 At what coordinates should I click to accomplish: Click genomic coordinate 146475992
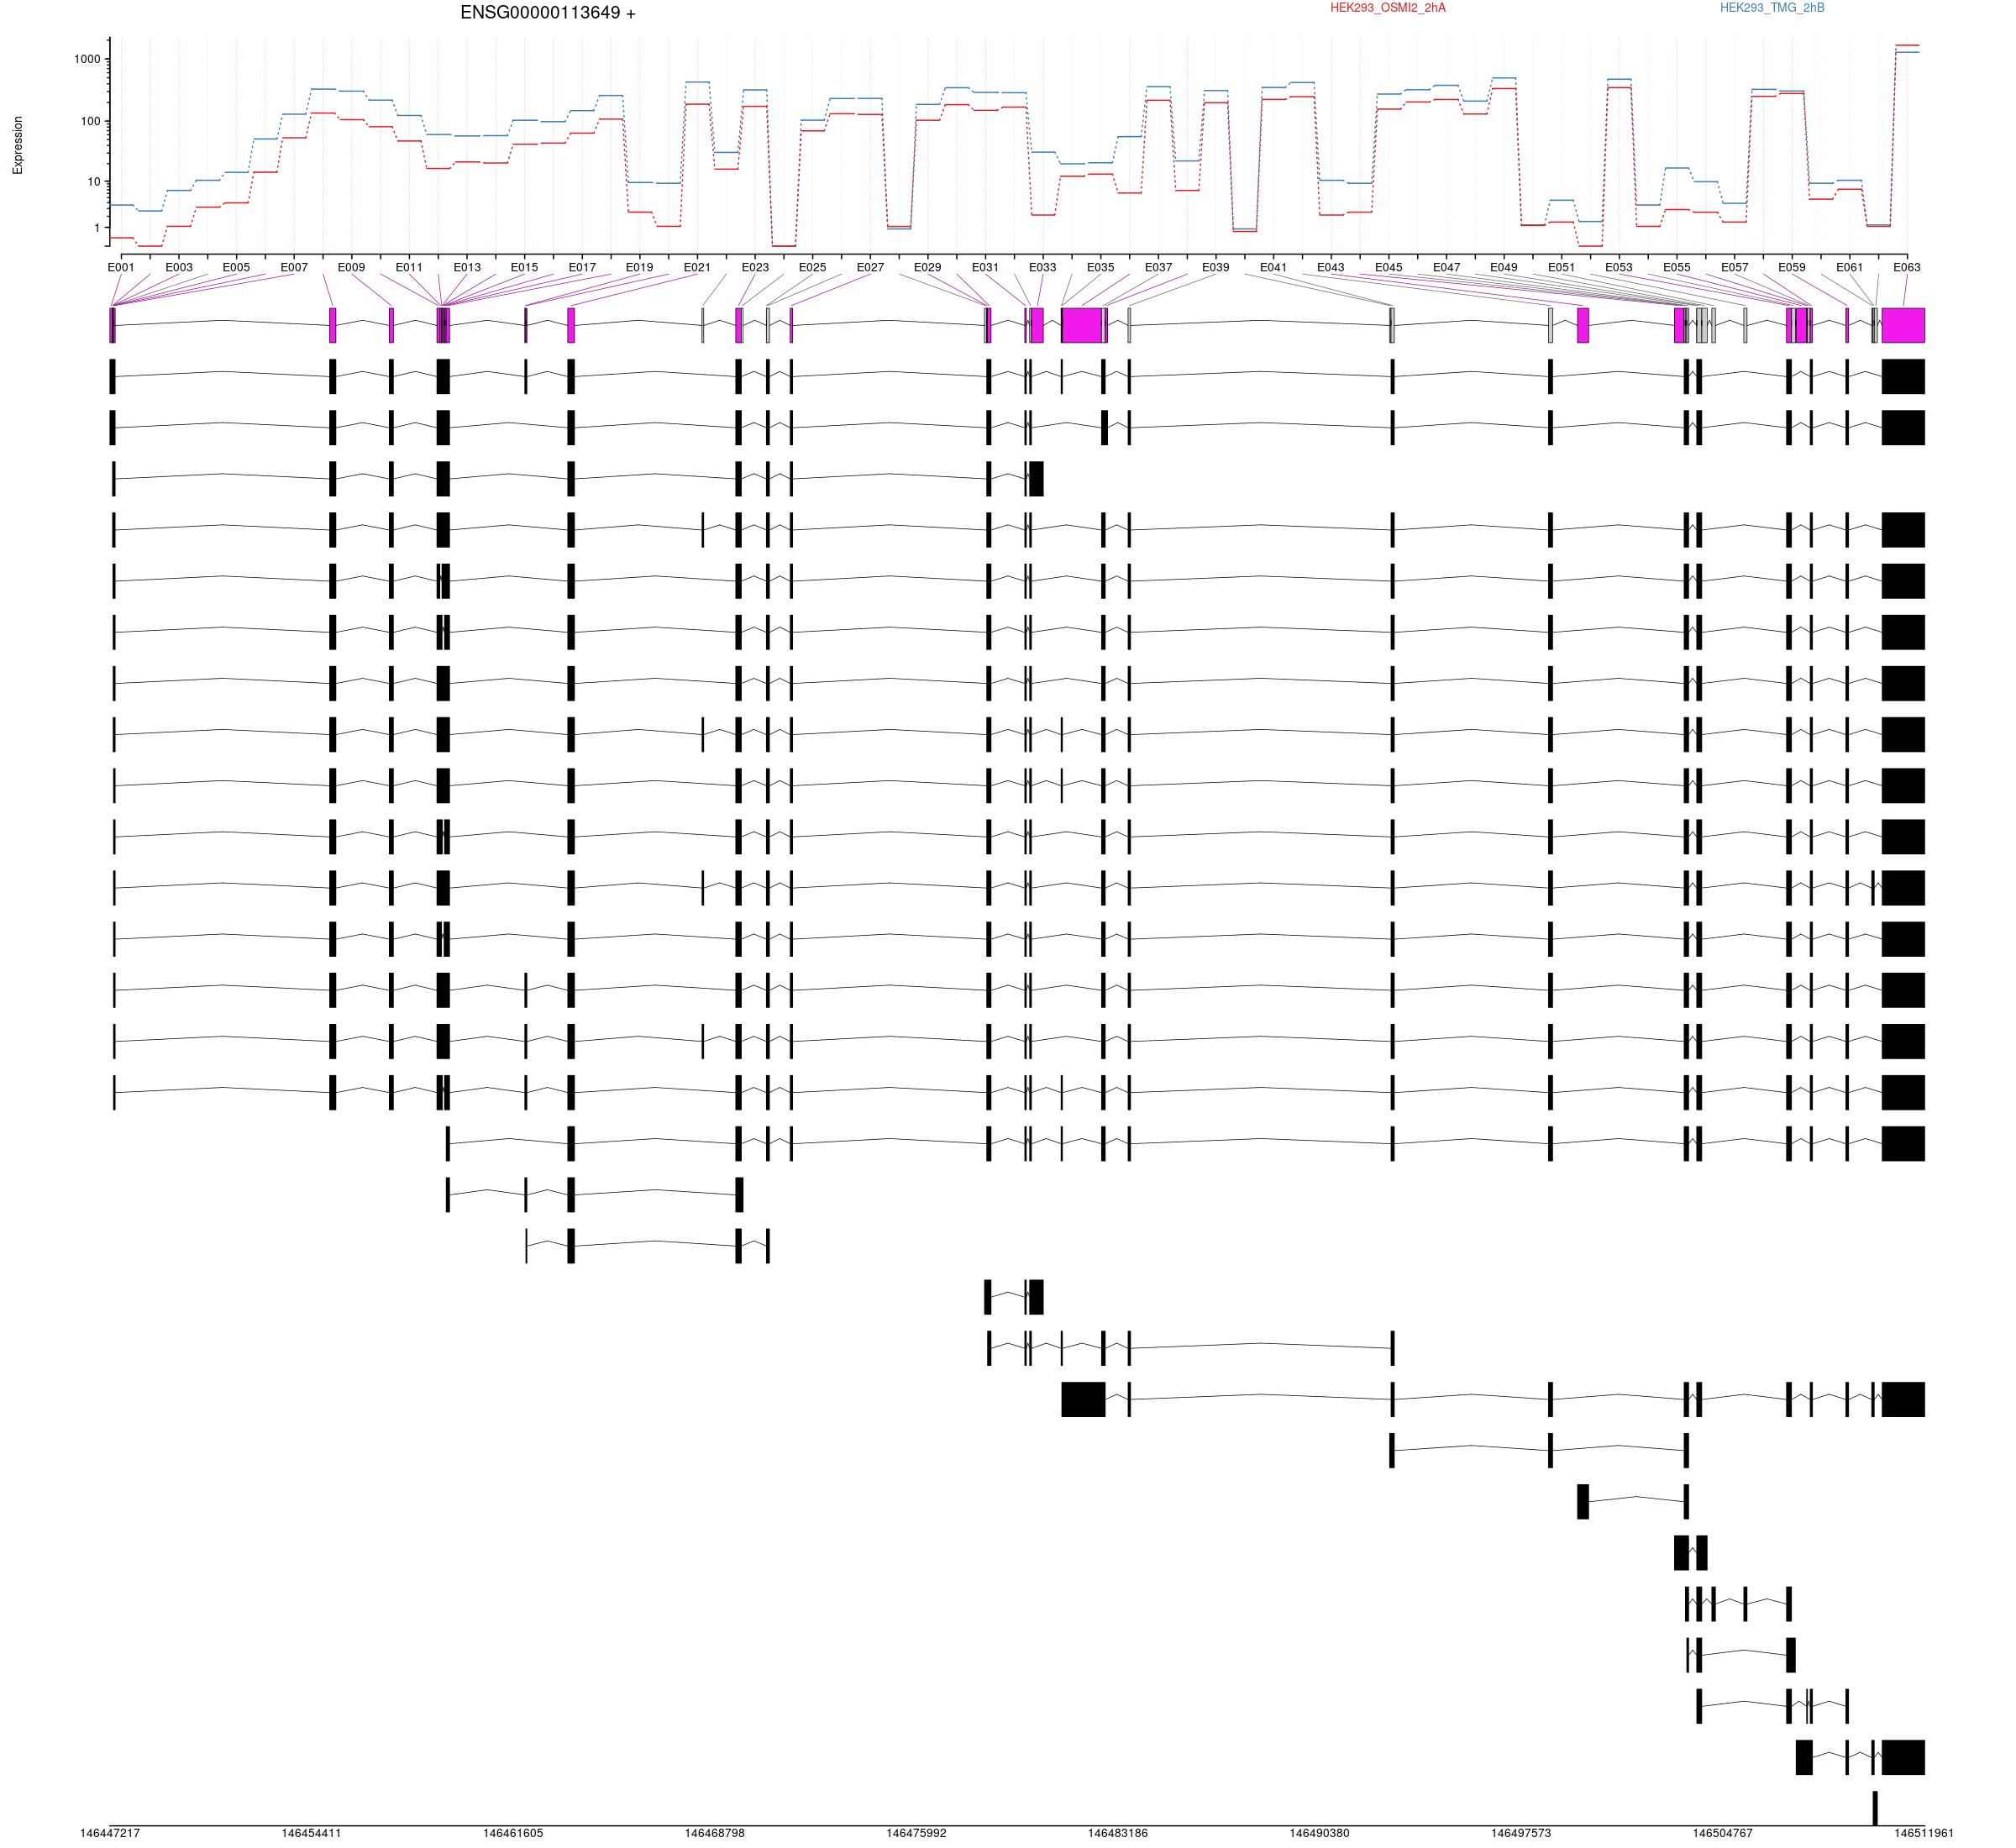coord(916,1833)
